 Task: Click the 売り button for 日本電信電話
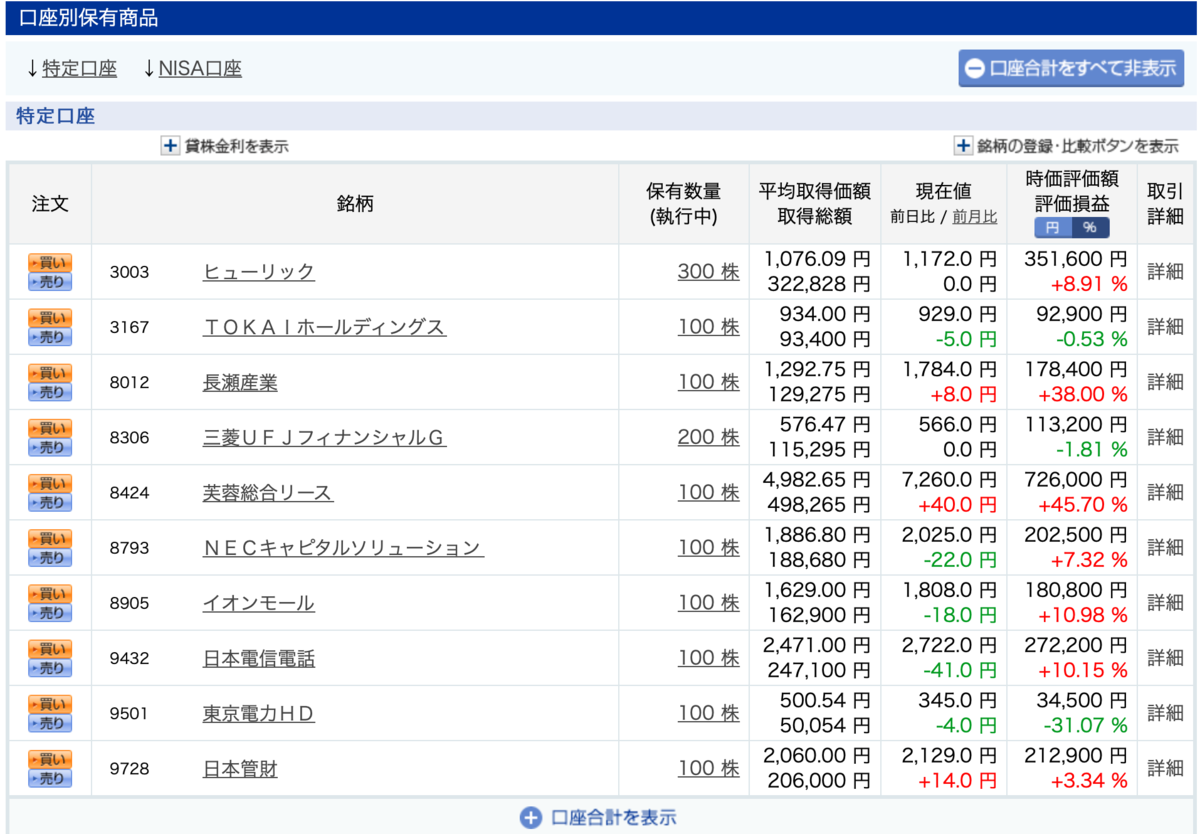coord(49,668)
